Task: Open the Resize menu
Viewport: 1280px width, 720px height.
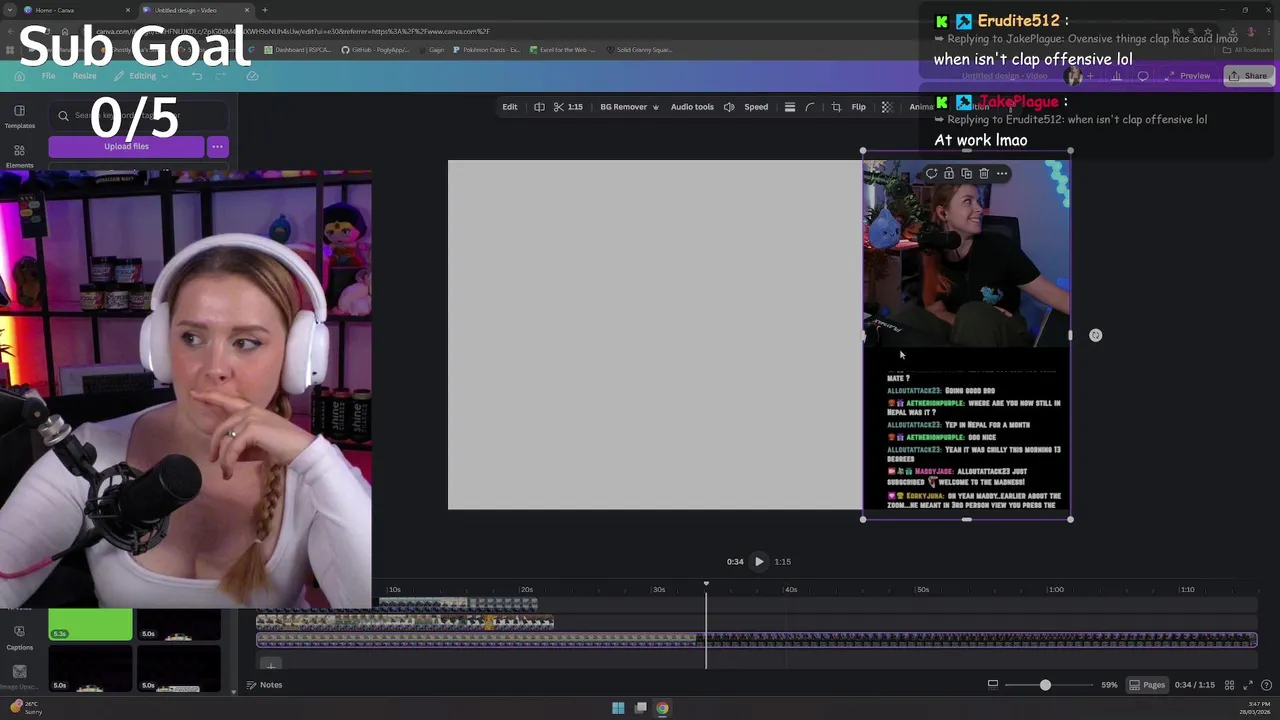Action: click(x=84, y=76)
